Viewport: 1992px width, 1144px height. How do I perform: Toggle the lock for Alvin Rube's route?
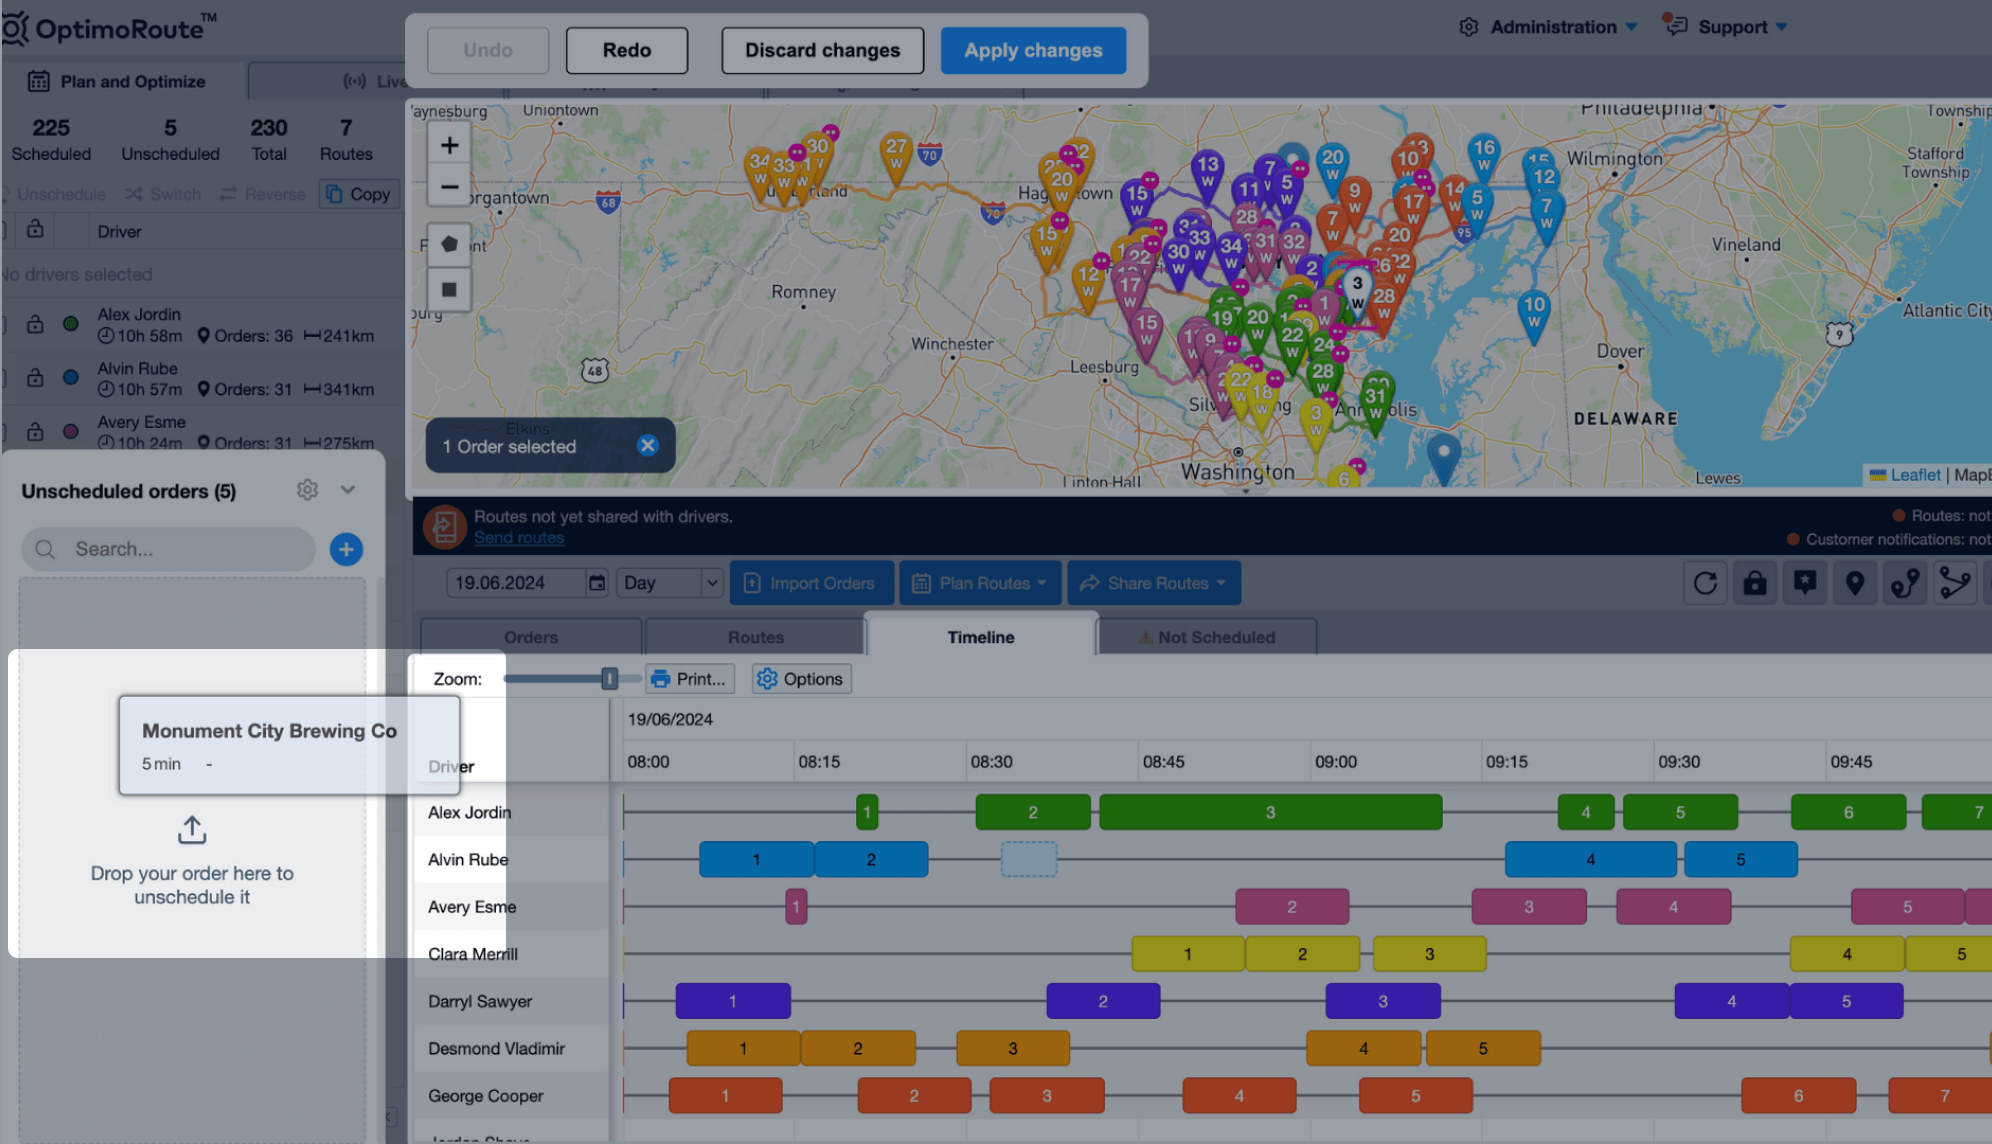[36, 377]
